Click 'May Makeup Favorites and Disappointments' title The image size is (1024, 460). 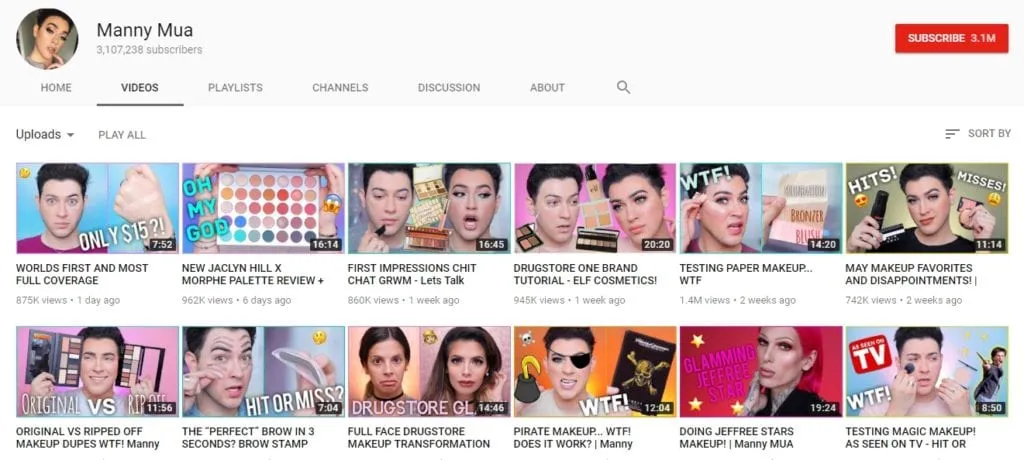pyautogui.click(x=909, y=275)
